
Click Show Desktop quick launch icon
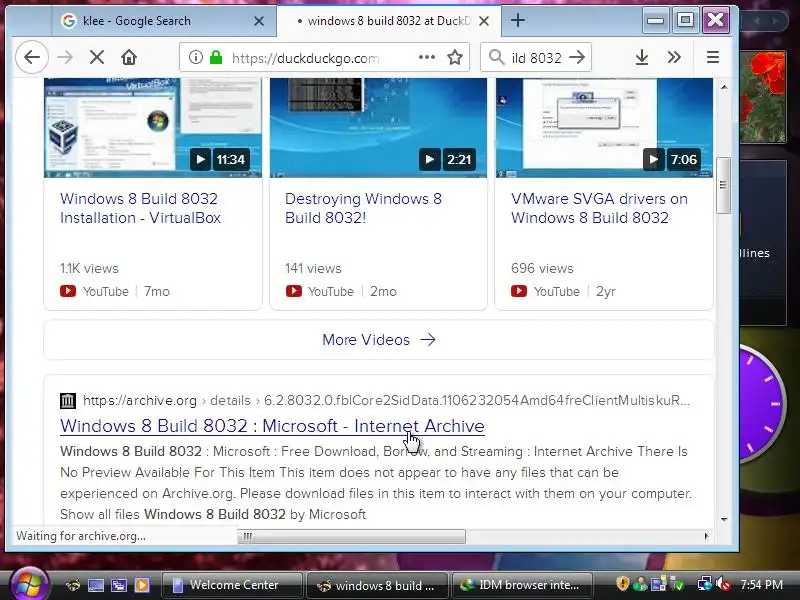tap(96, 585)
